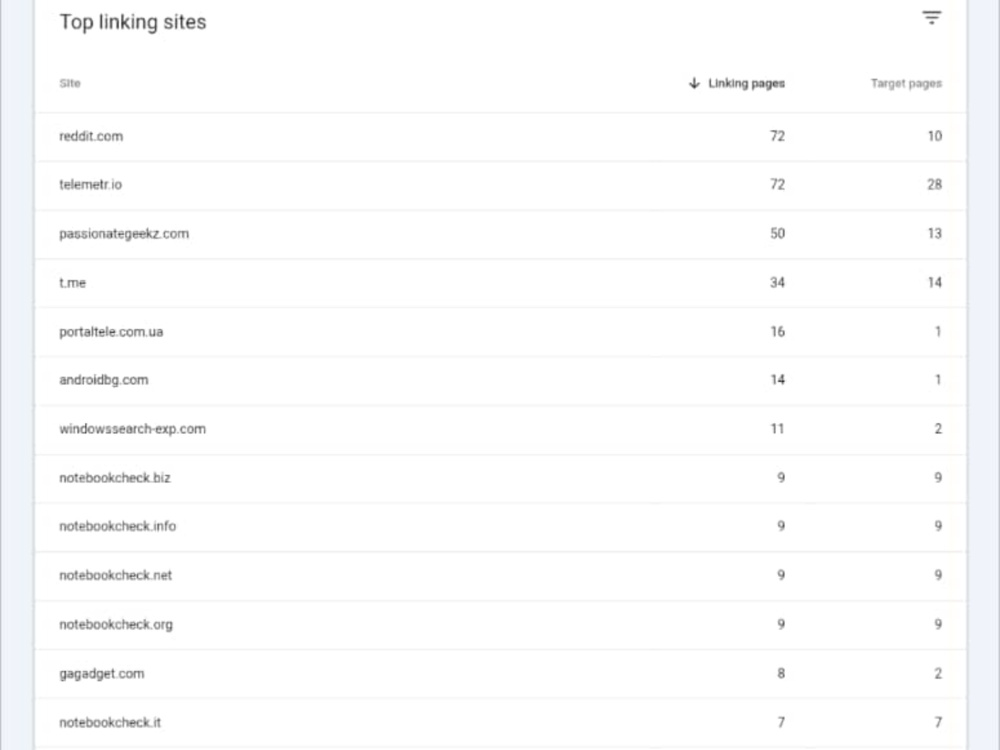Screen dimensions: 1000x750
Task: Click the Top linking sites heading
Action: pyautogui.click(x=133, y=22)
